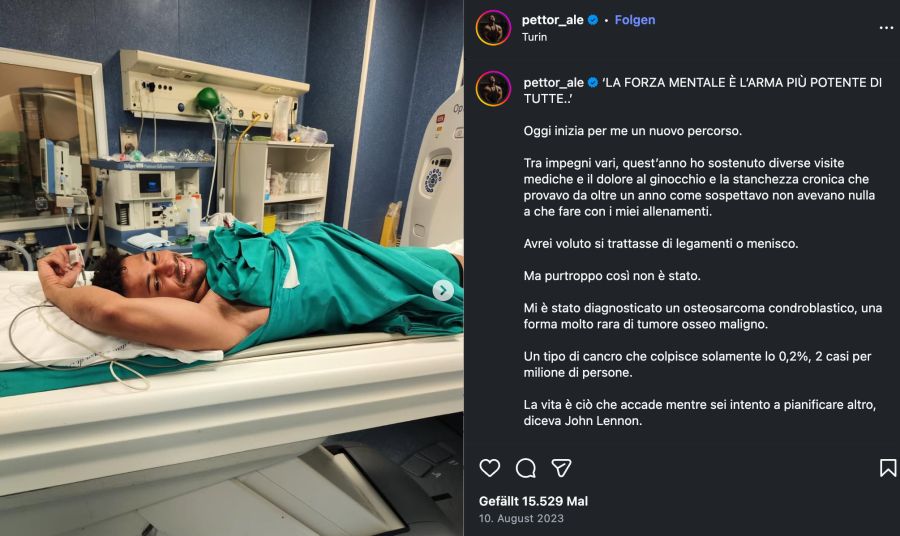Image resolution: width=900 pixels, height=536 pixels.
Task: Click the pettor_ale username in the header
Action: [x=552, y=20]
